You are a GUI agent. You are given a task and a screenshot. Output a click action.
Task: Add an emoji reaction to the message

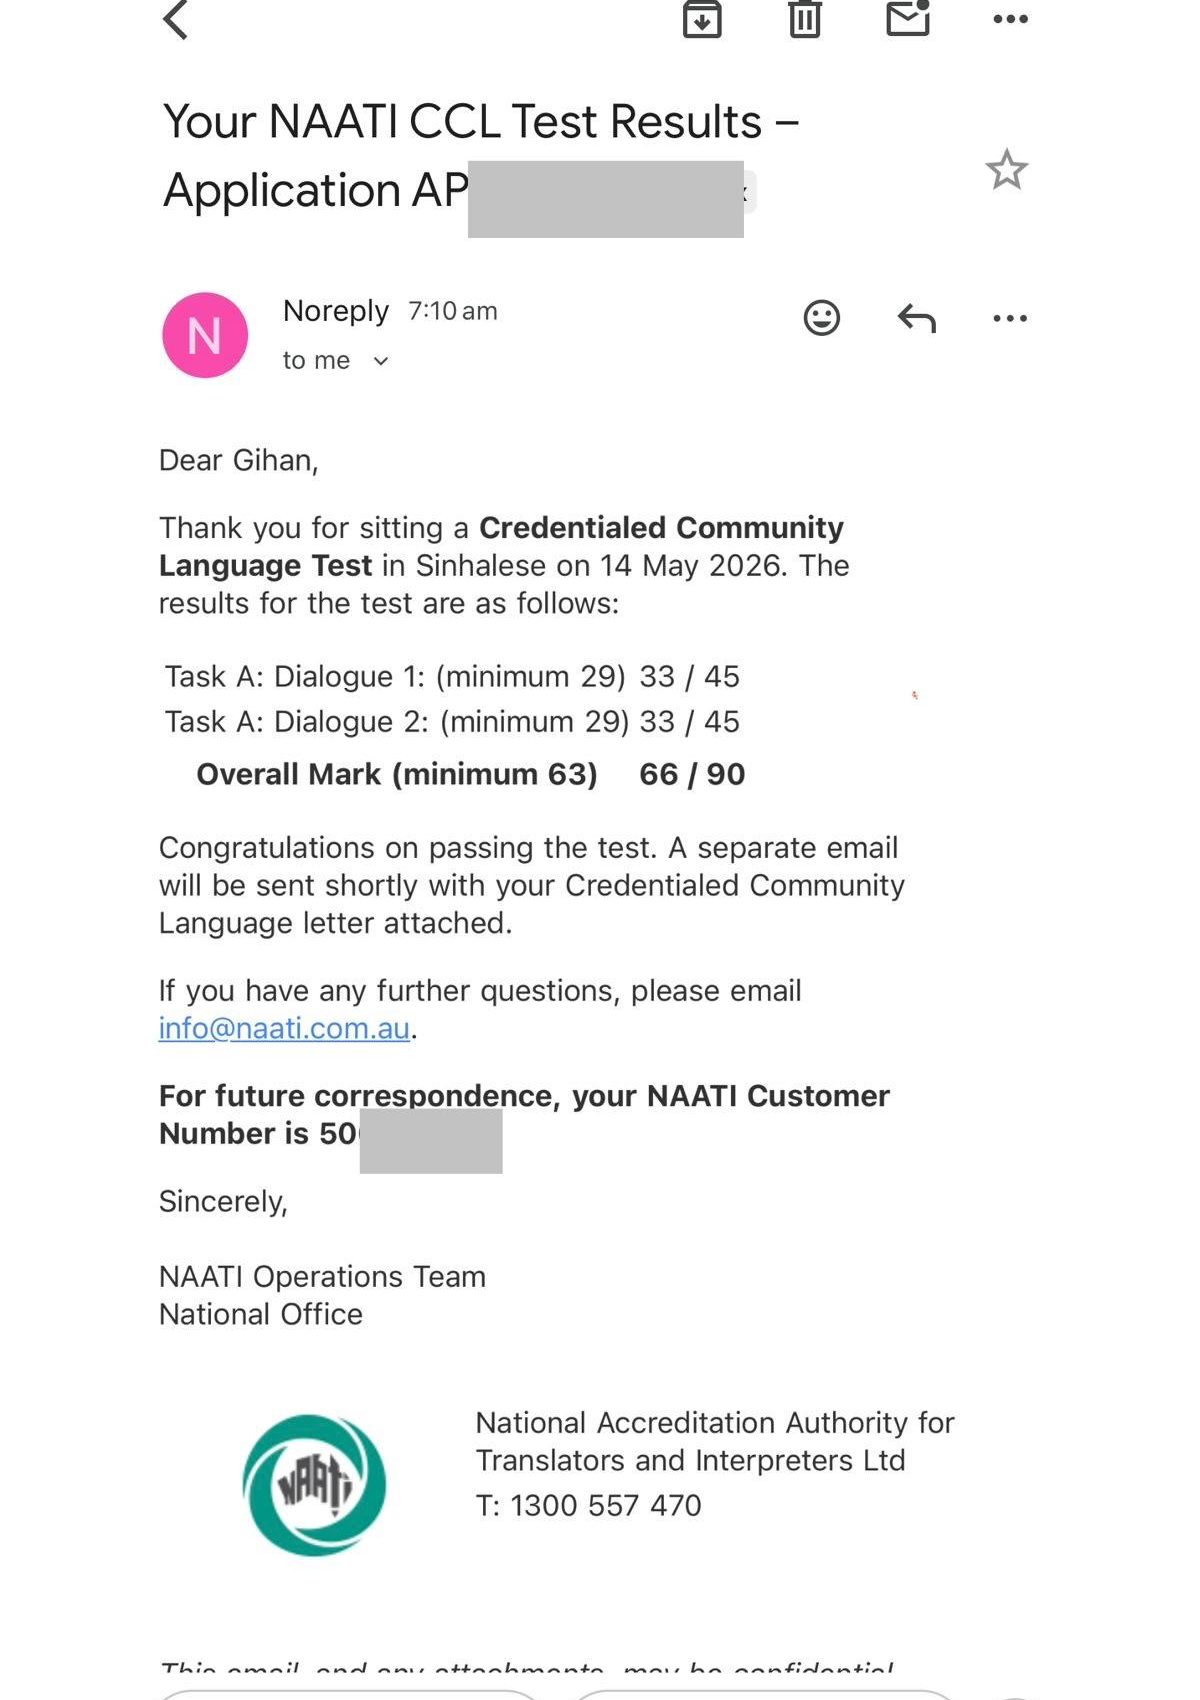tap(822, 318)
